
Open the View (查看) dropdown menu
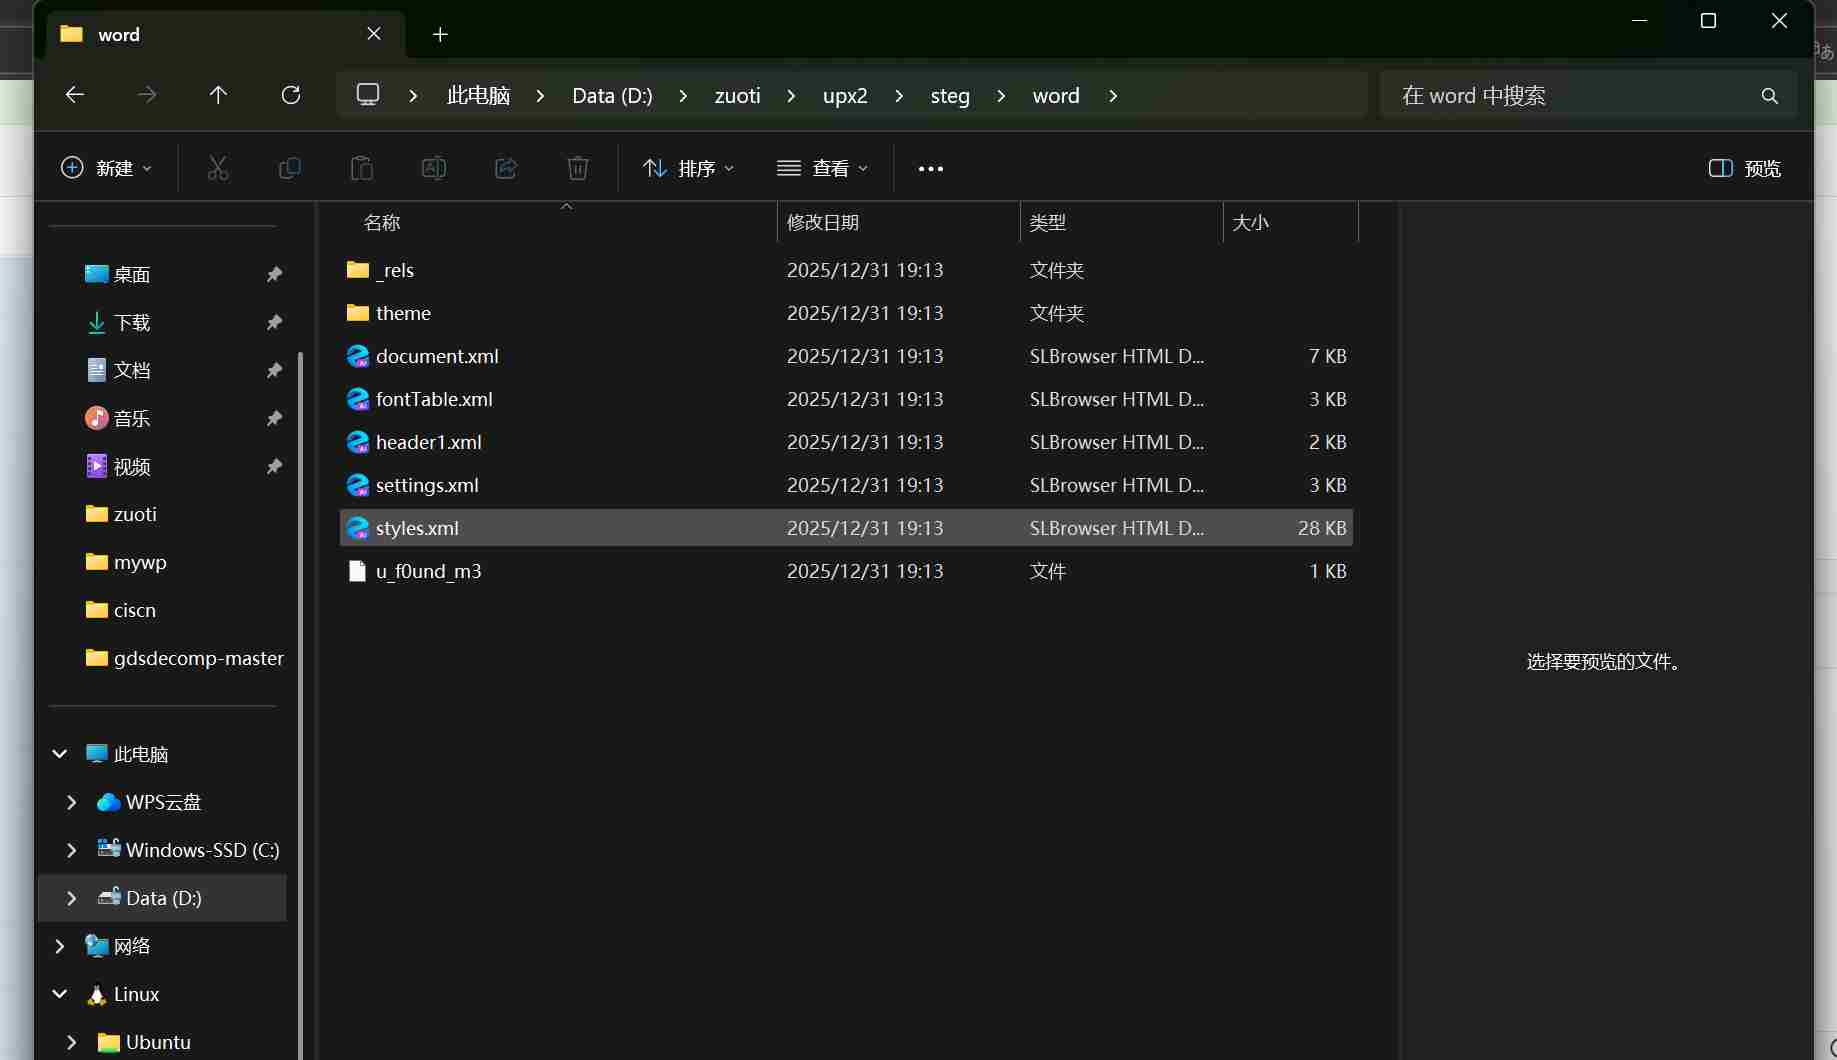[x=822, y=168]
